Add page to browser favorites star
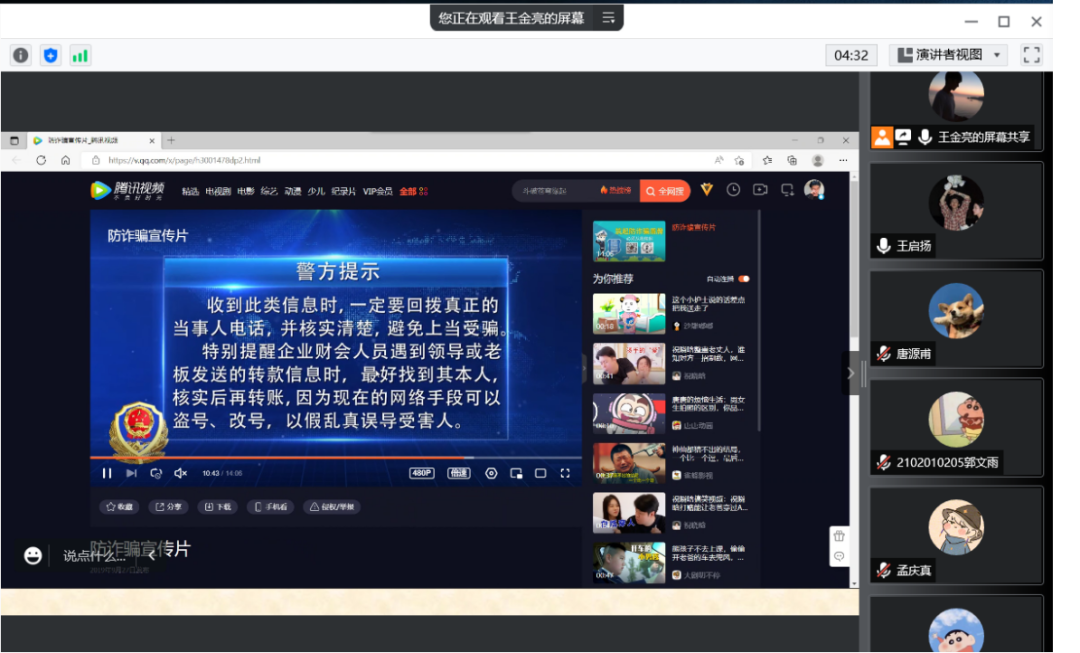Image resolution: width=1080 pixels, height=653 pixels. [x=739, y=160]
